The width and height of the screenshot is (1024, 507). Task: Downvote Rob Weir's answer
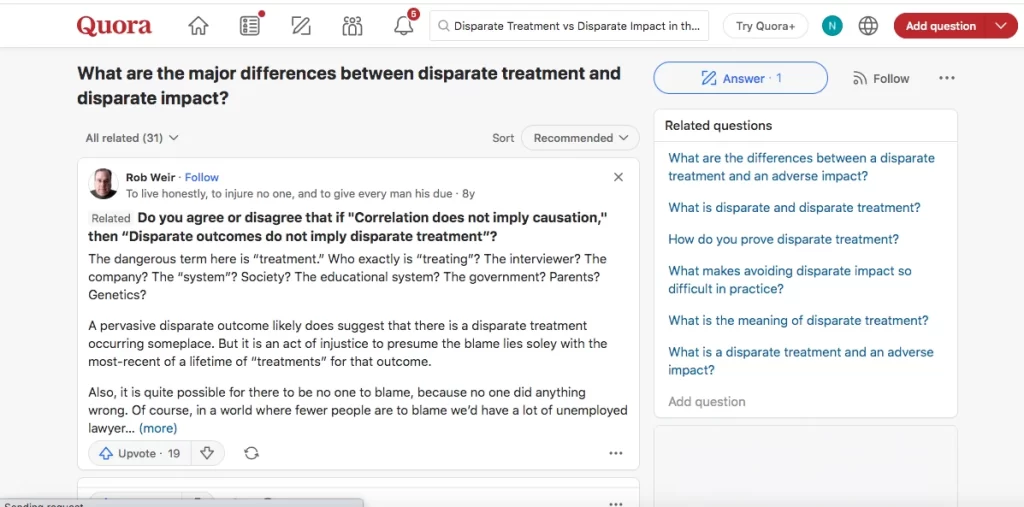[207, 453]
